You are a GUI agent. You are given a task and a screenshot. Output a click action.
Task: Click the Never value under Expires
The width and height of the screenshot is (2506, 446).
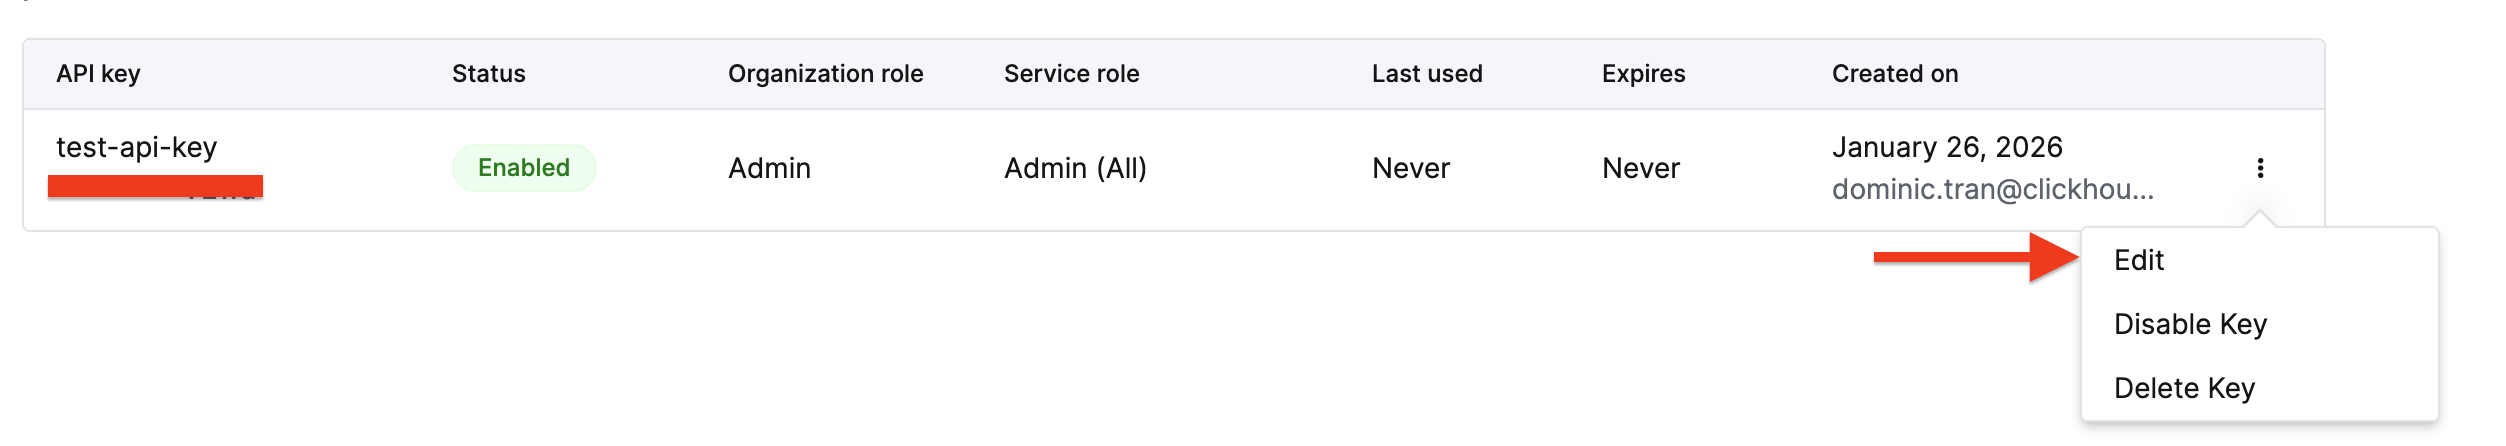[1640, 168]
